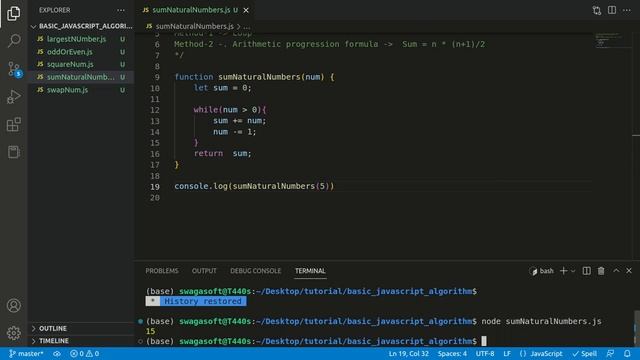Click breadcrumb ellipsis symbol item

click(x=247, y=27)
